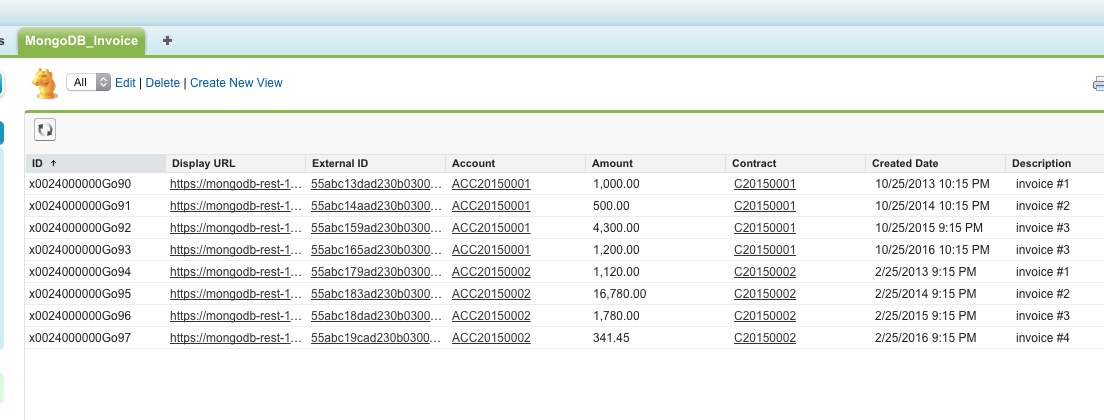Open ACC20150001 in invoice Go90 row
Image resolution: width=1104 pixels, height=420 pixels.
tap(491, 184)
